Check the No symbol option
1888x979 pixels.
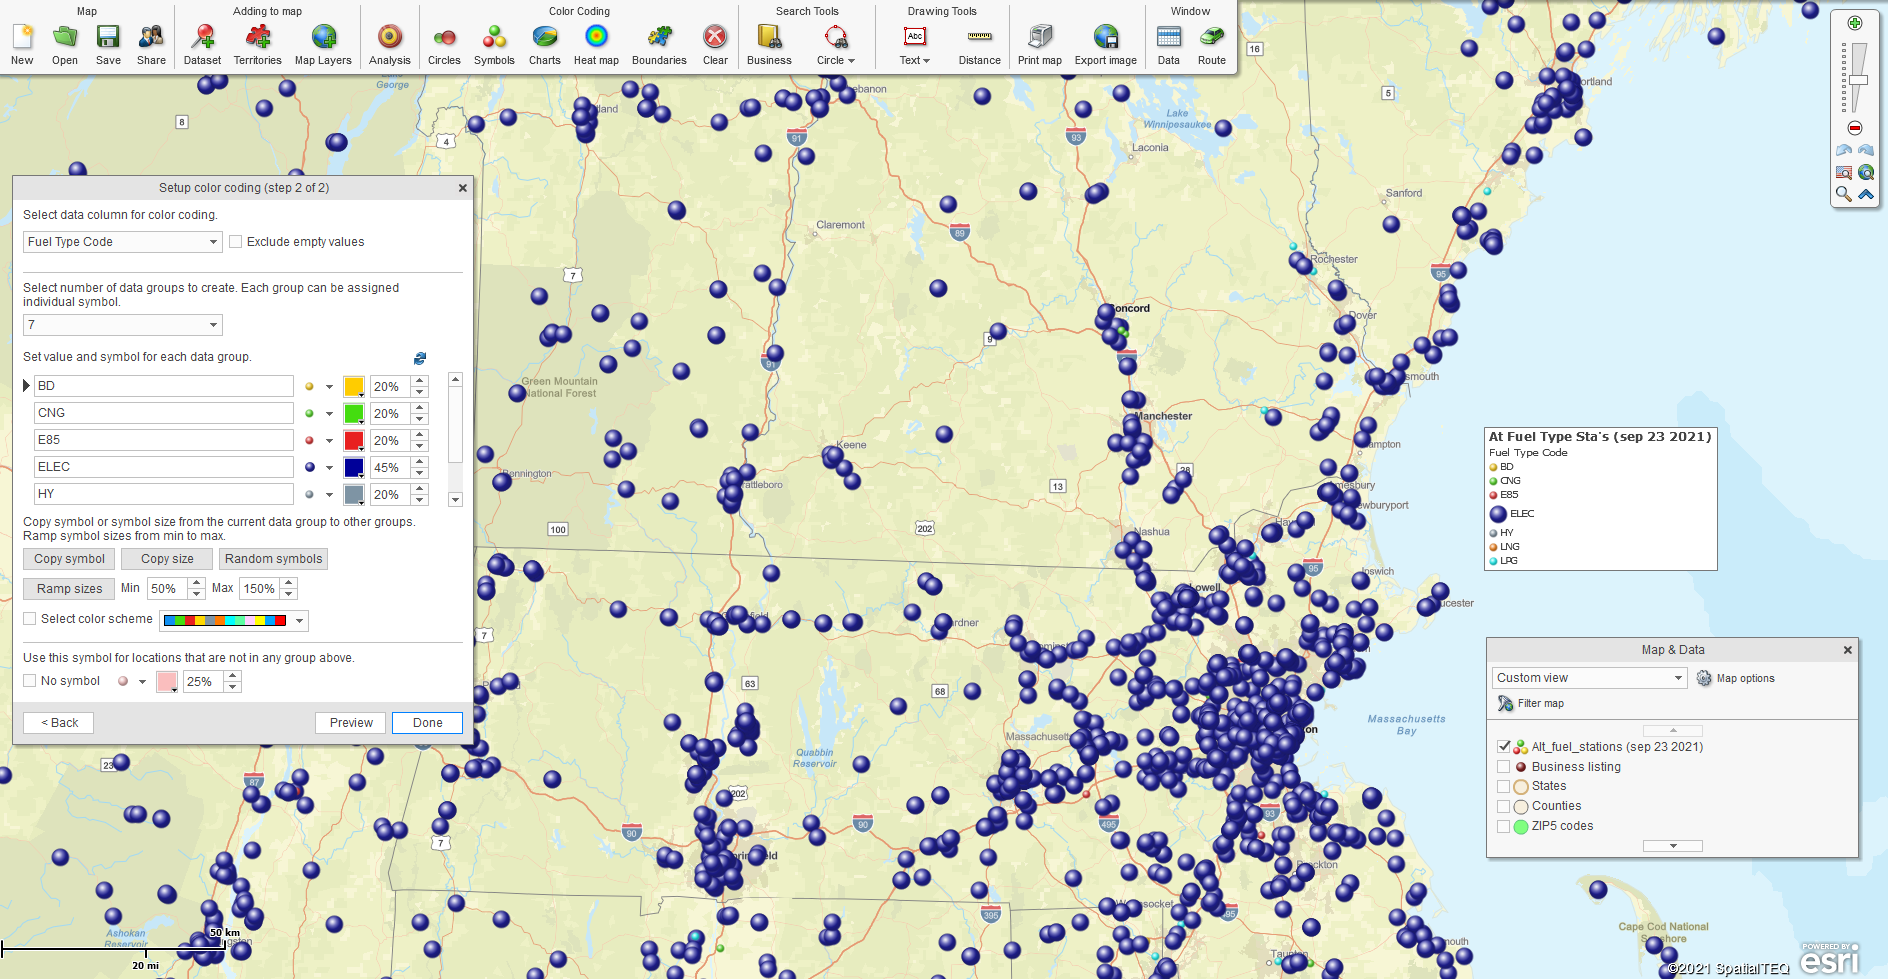click(x=30, y=681)
